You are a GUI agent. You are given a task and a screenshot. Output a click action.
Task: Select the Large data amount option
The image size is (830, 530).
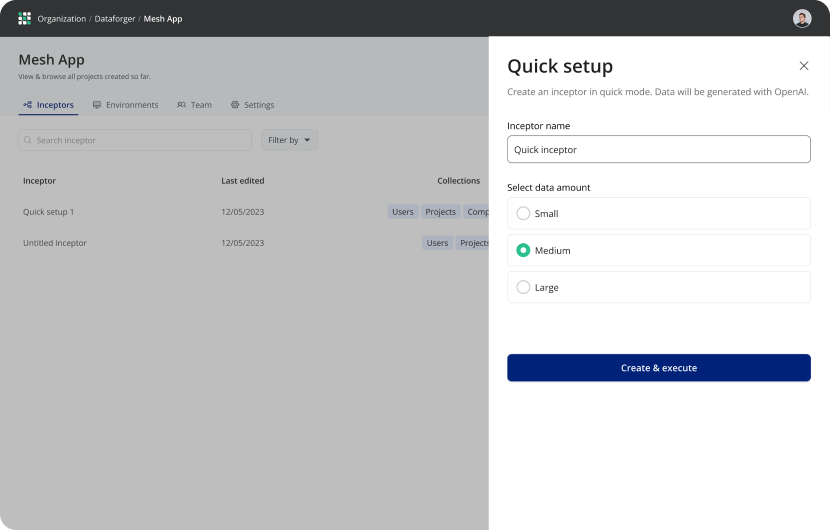[x=523, y=287]
